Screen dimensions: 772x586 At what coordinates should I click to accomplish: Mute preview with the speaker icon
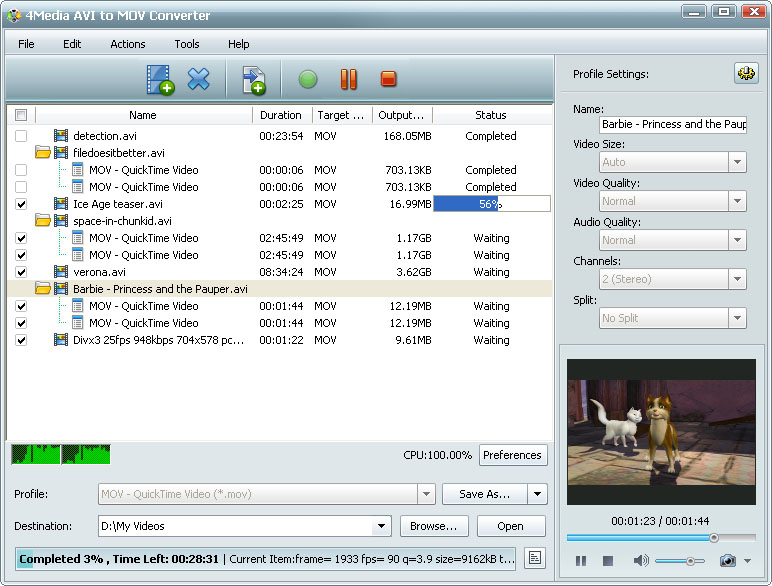tap(640, 561)
